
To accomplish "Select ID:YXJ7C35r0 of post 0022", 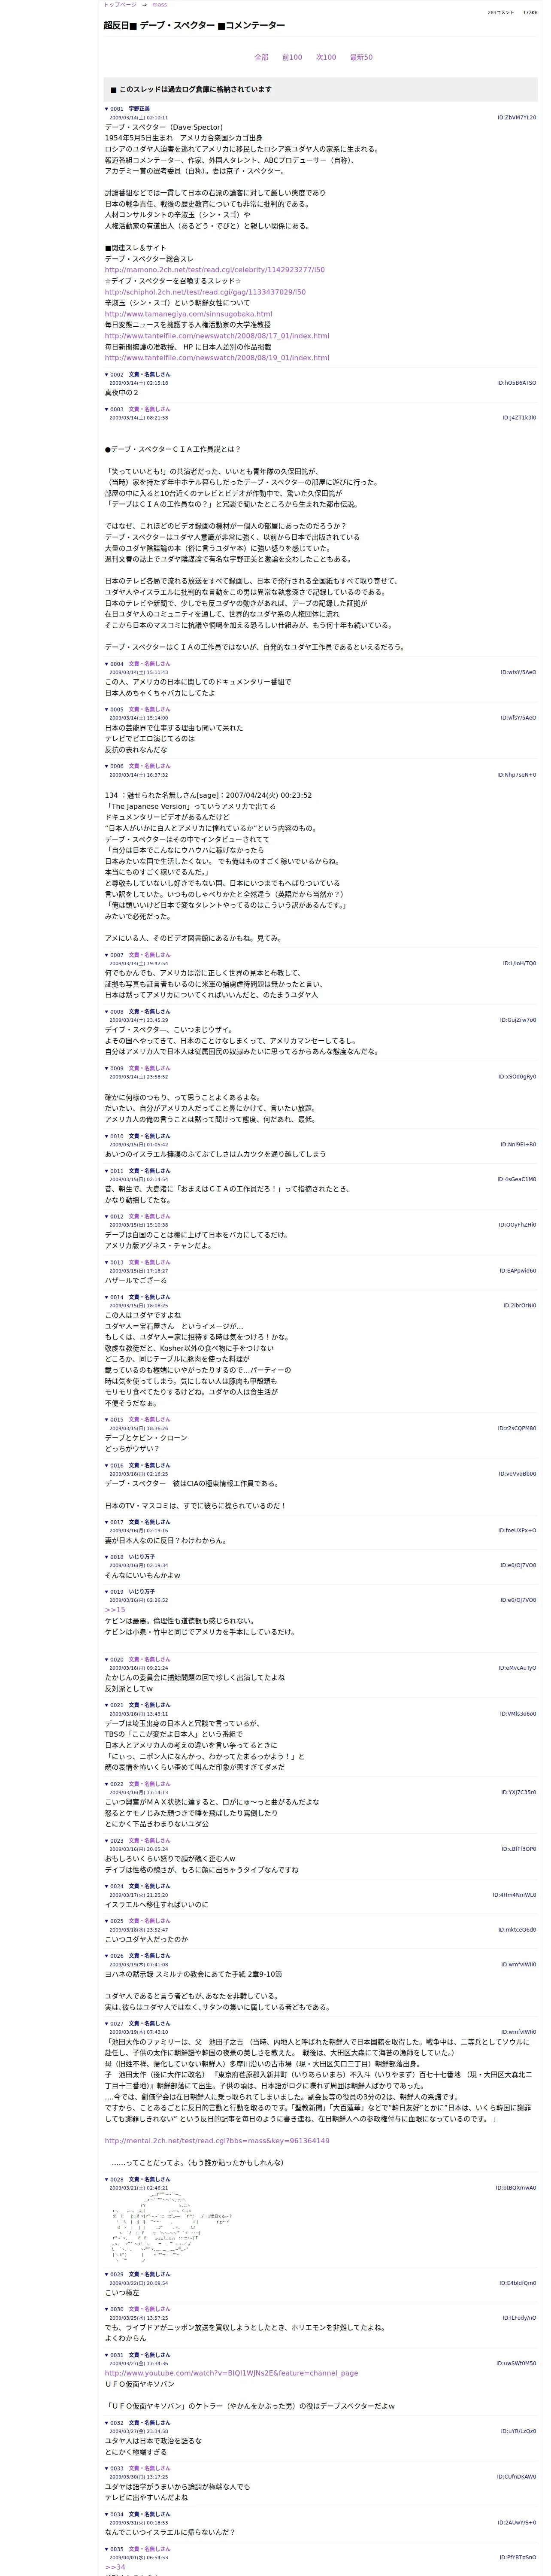I will click(518, 1793).
